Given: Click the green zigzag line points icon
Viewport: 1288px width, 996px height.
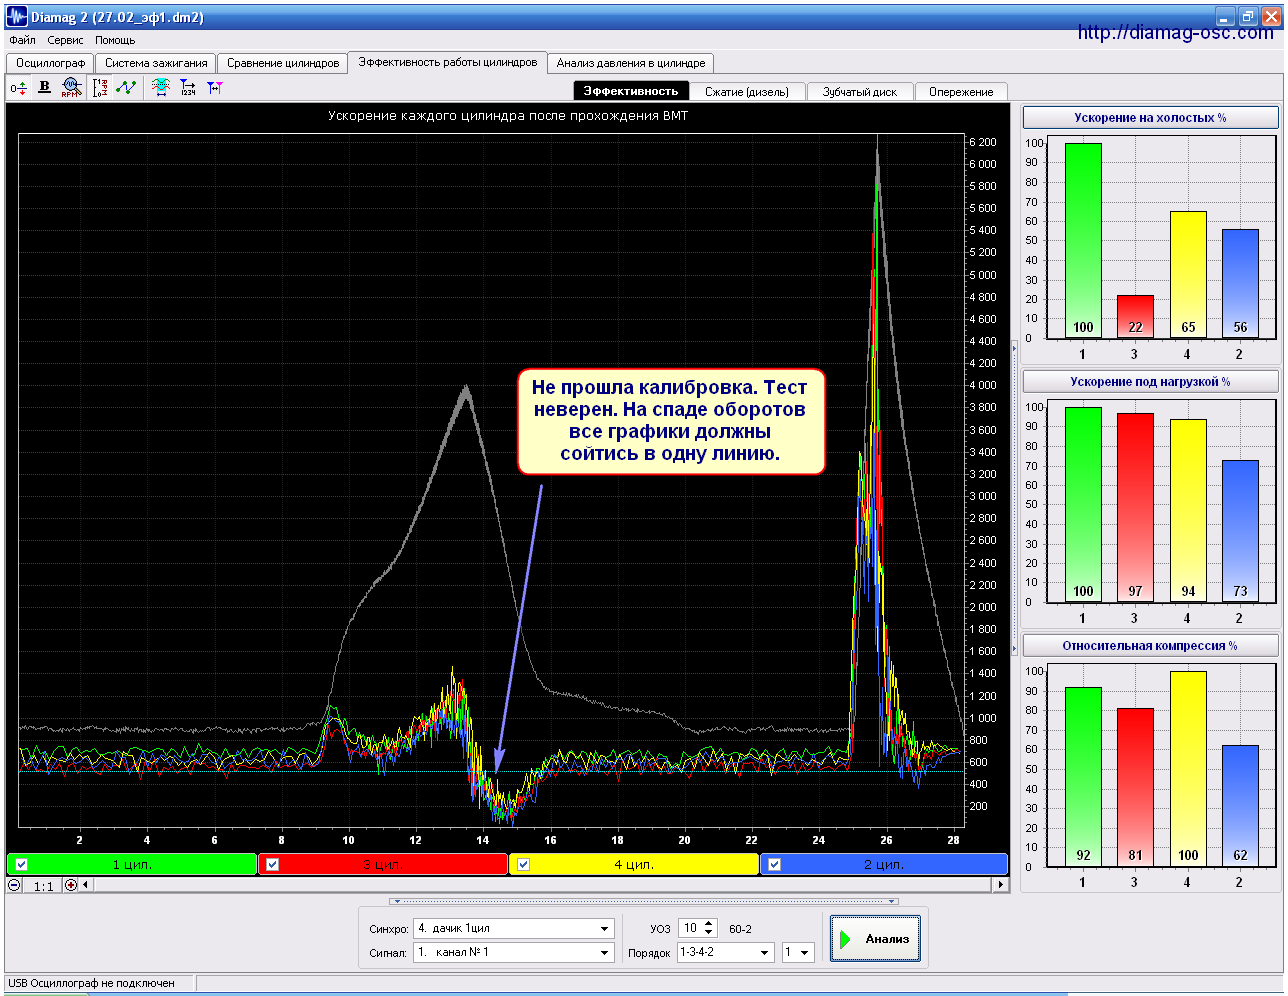Looking at the screenshot, I should pos(126,88).
